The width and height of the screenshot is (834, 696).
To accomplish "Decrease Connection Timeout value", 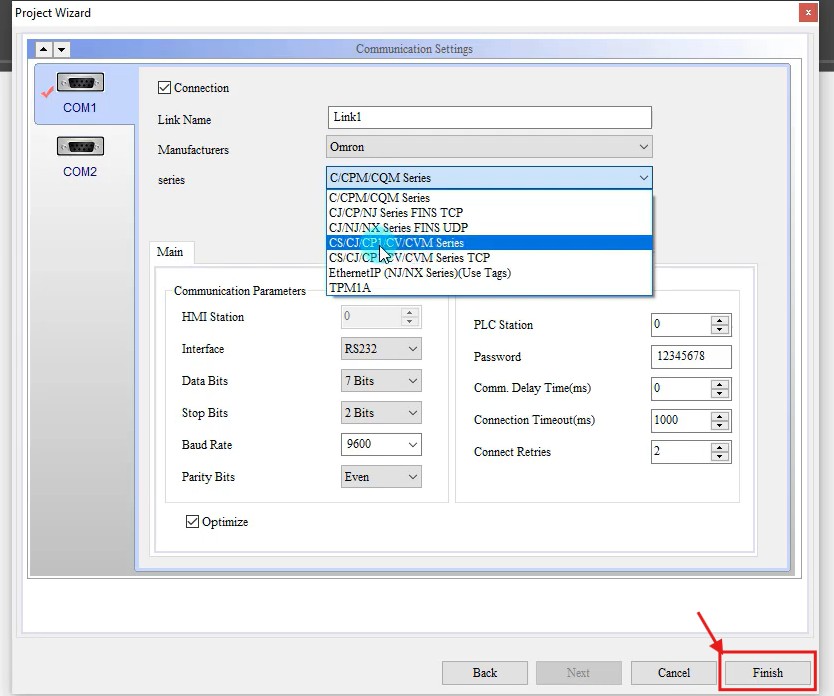I will click(x=720, y=425).
